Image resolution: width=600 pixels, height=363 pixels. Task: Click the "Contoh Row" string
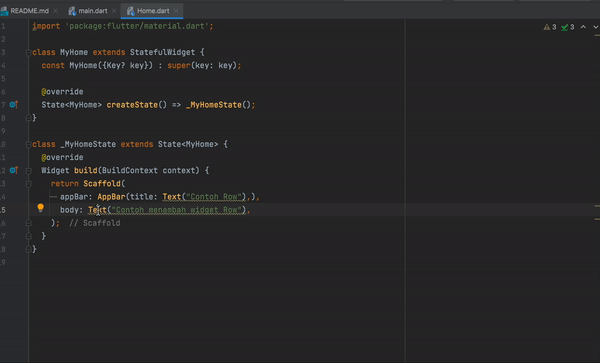[215, 197]
